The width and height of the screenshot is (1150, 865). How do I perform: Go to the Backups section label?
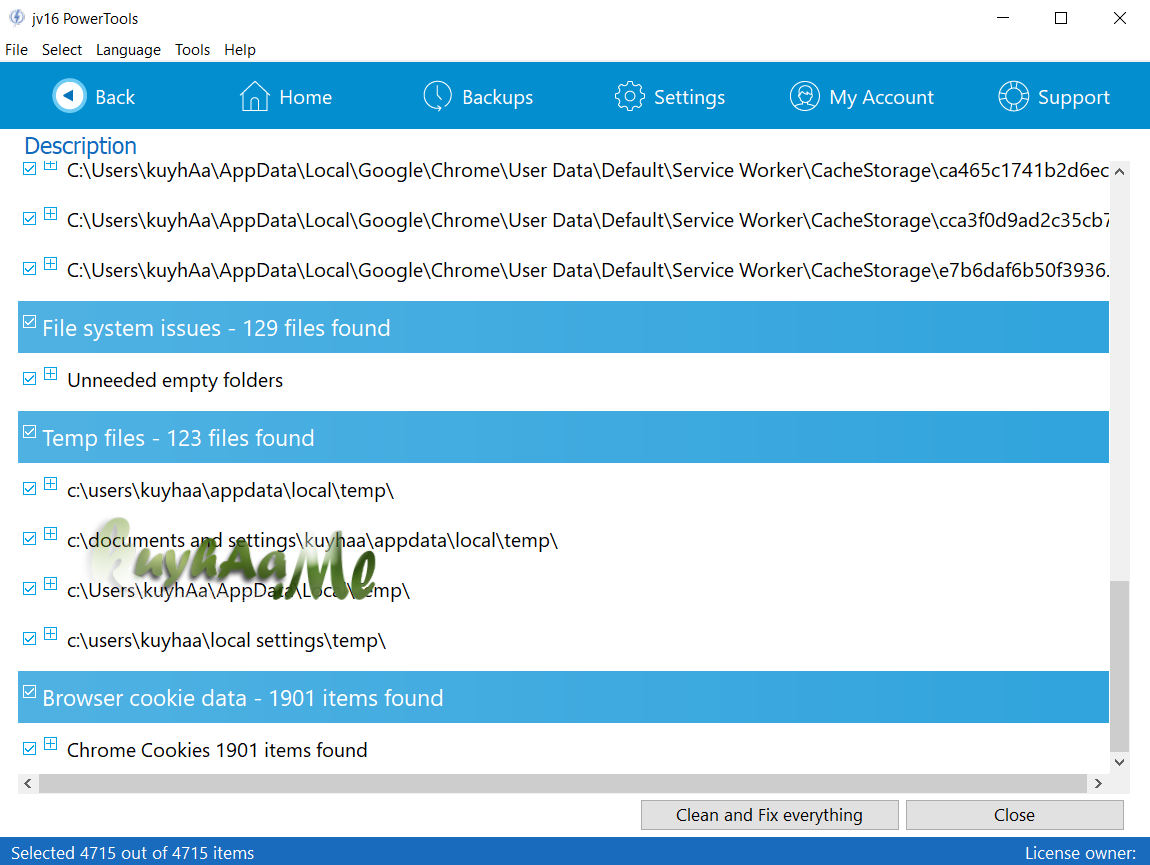point(497,97)
